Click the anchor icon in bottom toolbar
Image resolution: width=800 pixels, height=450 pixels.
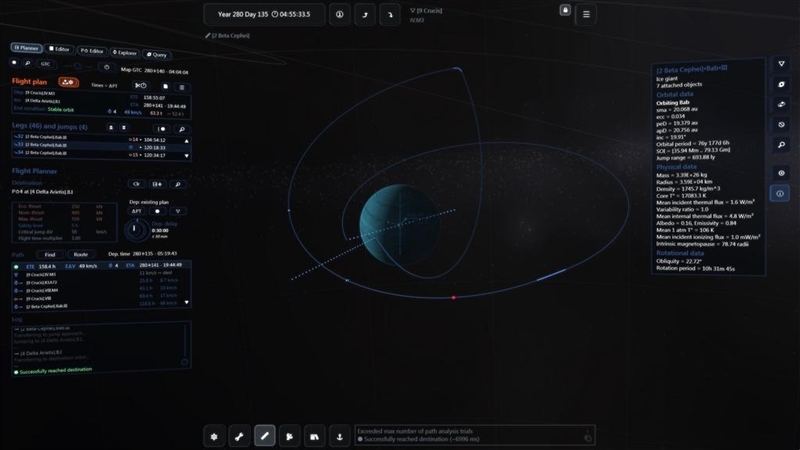(339, 436)
